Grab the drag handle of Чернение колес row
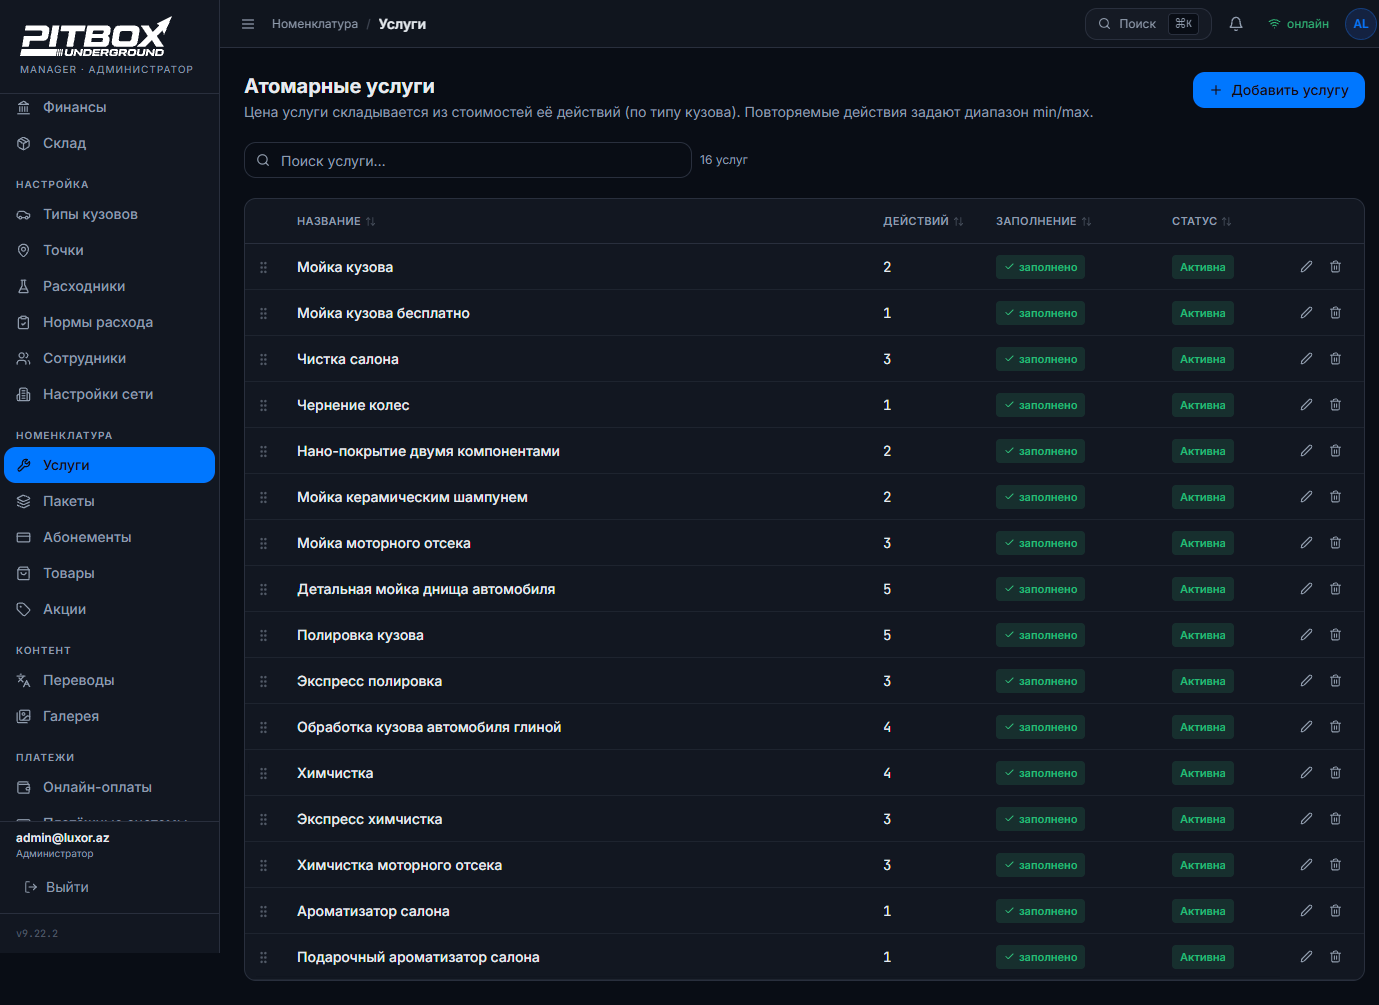This screenshot has width=1379, height=1005. pos(264,405)
